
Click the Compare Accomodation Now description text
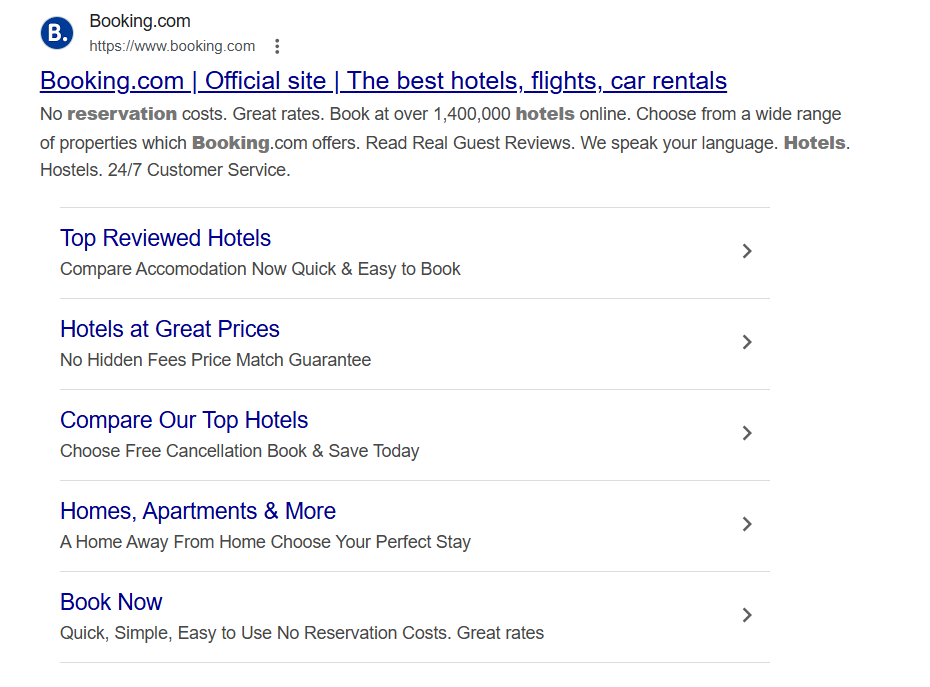click(260, 269)
